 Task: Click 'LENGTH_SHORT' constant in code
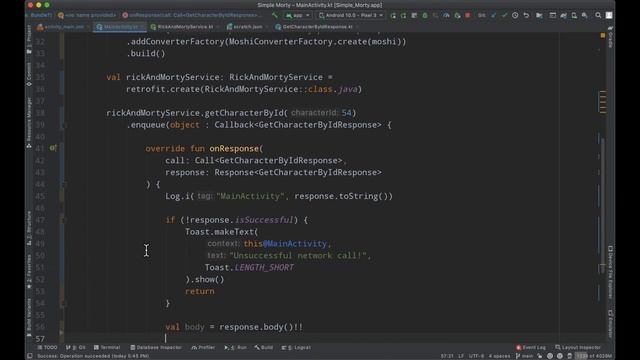coord(264,268)
